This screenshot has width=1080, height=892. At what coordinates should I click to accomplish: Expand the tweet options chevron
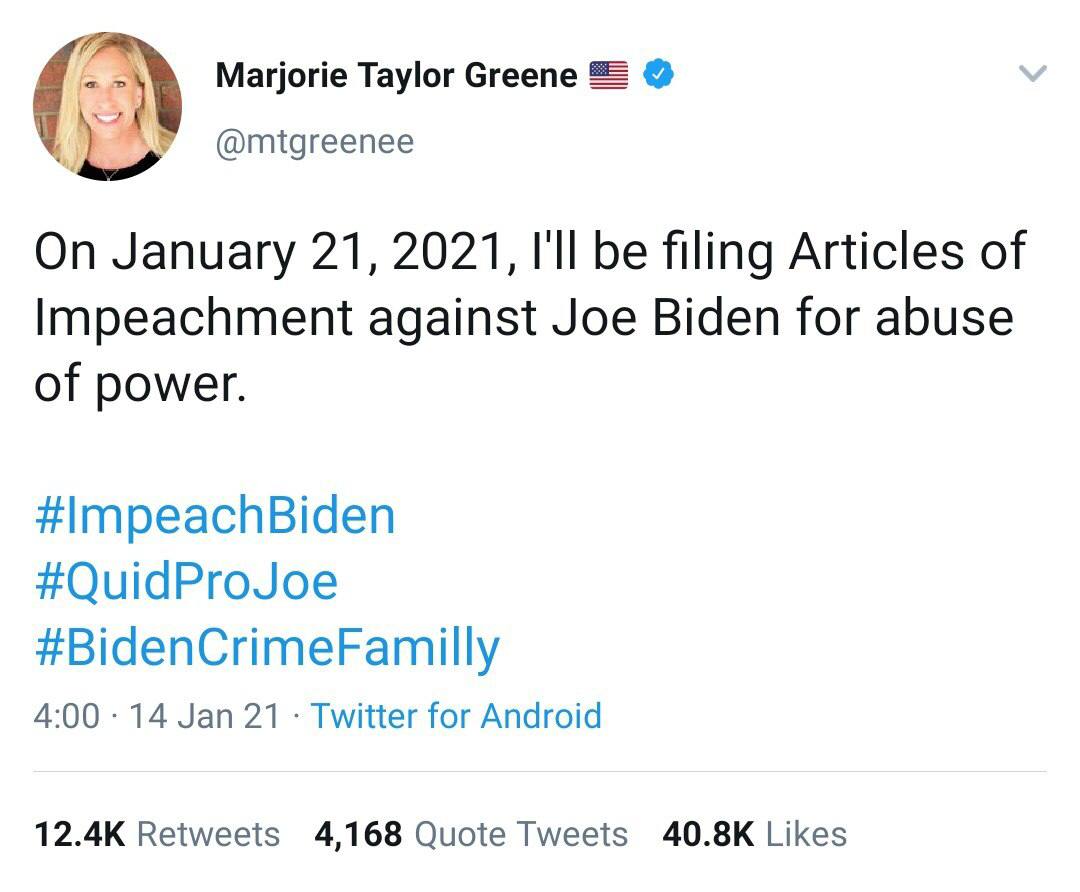click(1031, 74)
